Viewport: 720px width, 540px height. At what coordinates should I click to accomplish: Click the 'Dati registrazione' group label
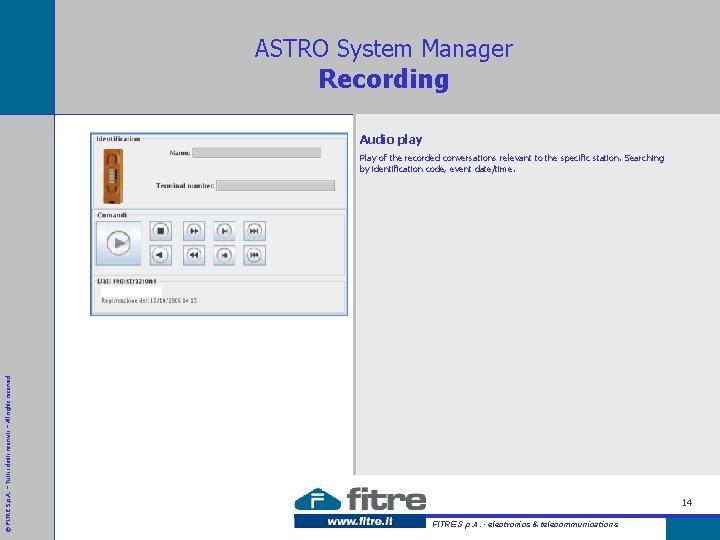tap(127, 281)
